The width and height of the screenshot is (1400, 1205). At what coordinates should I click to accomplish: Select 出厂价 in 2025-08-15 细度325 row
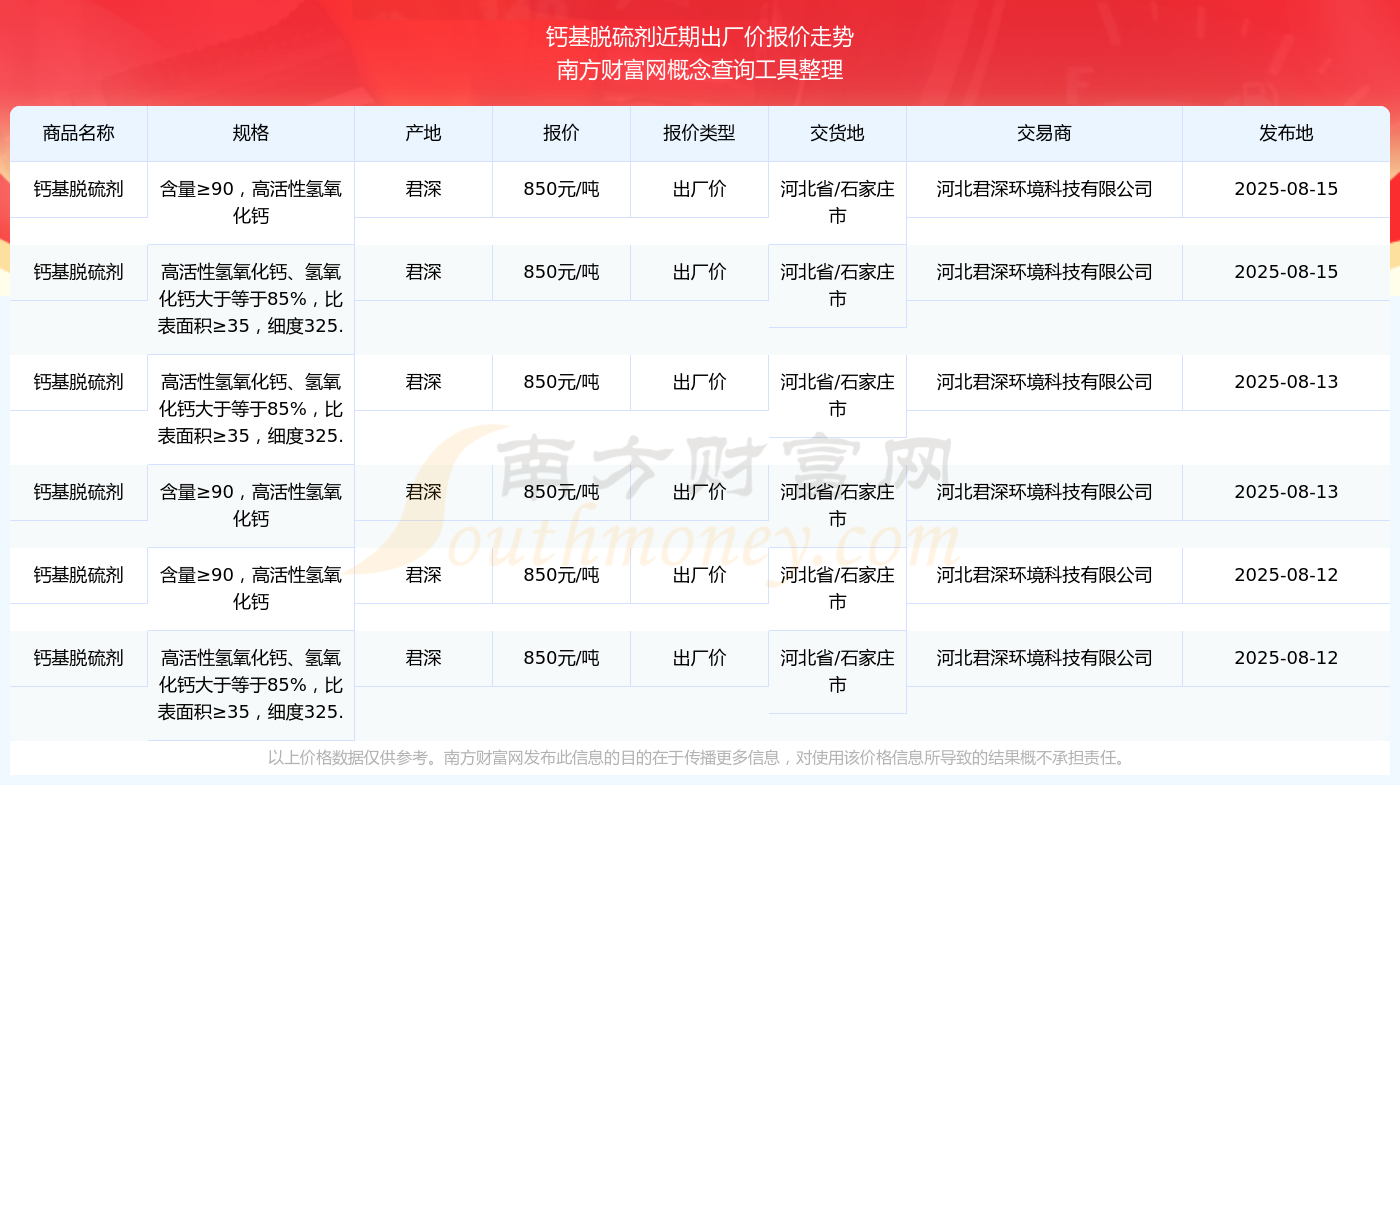pyautogui.click(x=700, y=272)
